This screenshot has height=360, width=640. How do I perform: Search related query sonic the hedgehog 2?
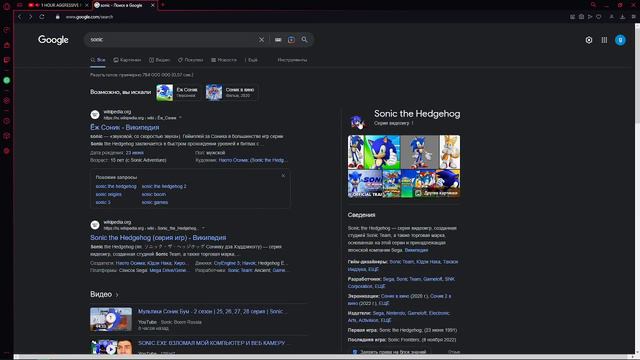[x=164, y=186]
